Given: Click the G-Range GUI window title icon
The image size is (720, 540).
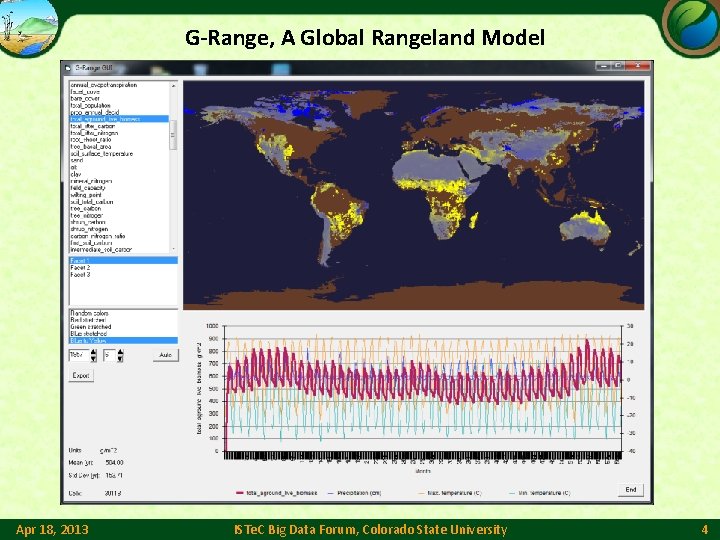Looking at the screenshot, I should tap(68, 68).
